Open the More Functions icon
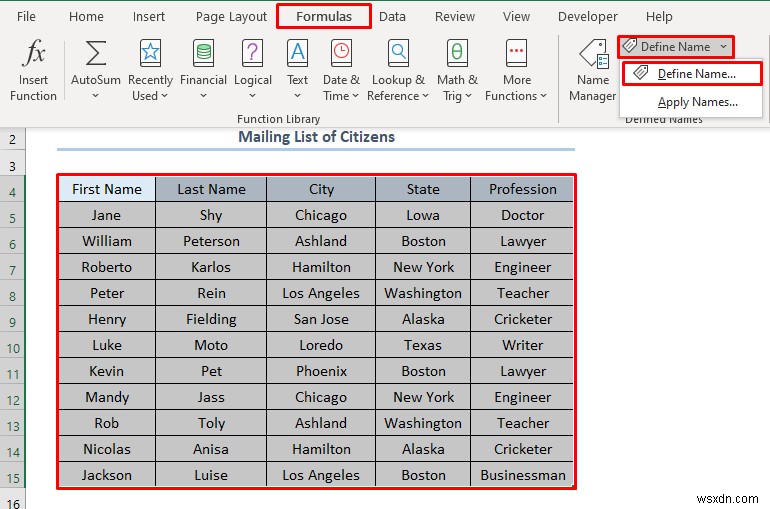Viewport: 770px width, 509px height. (517, 53)
